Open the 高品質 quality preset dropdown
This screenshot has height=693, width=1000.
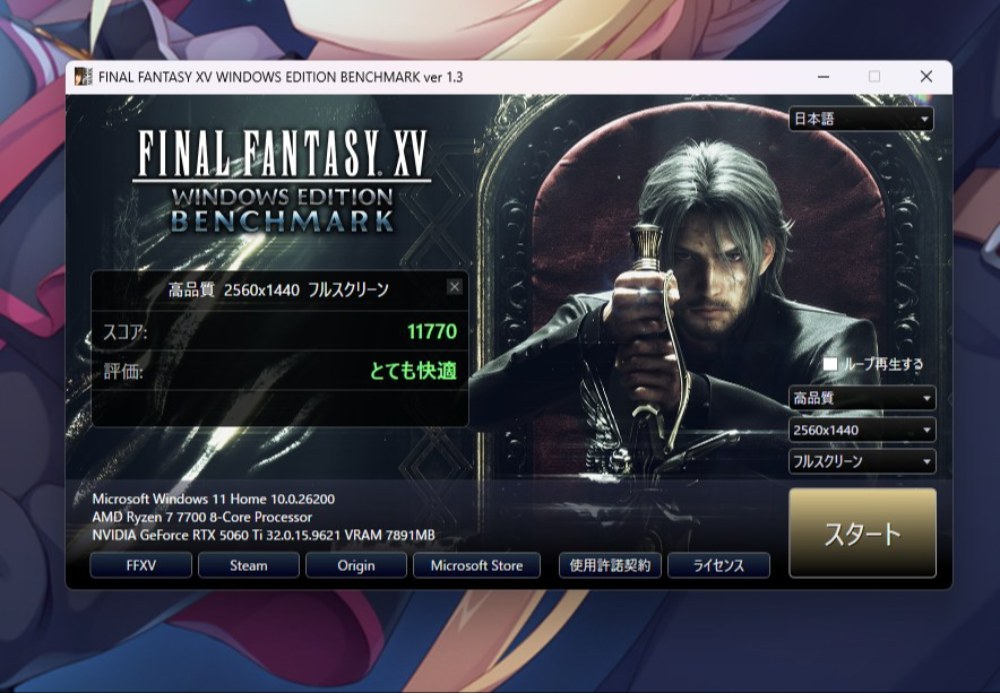(862, 398)
